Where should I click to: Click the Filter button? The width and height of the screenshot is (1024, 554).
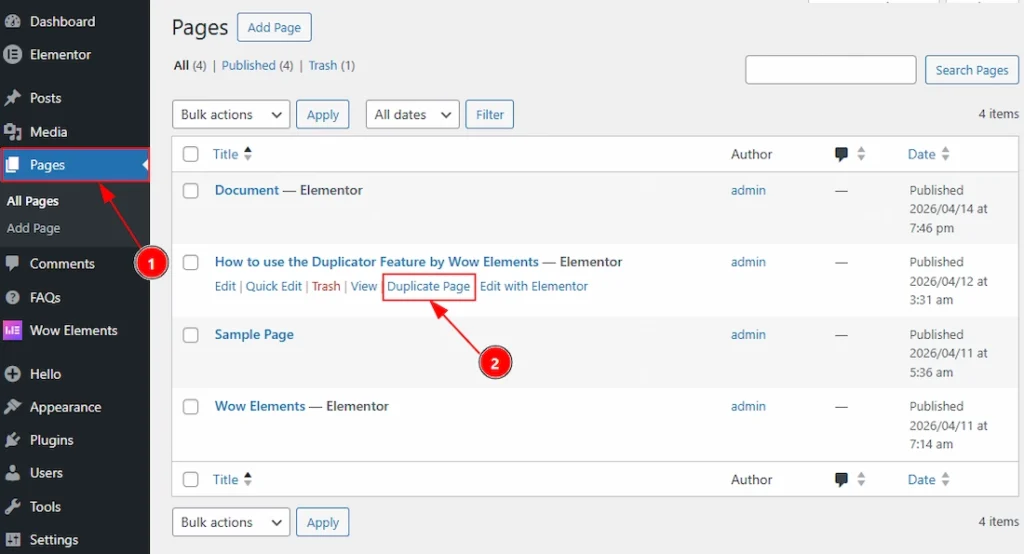coord(490,114)
